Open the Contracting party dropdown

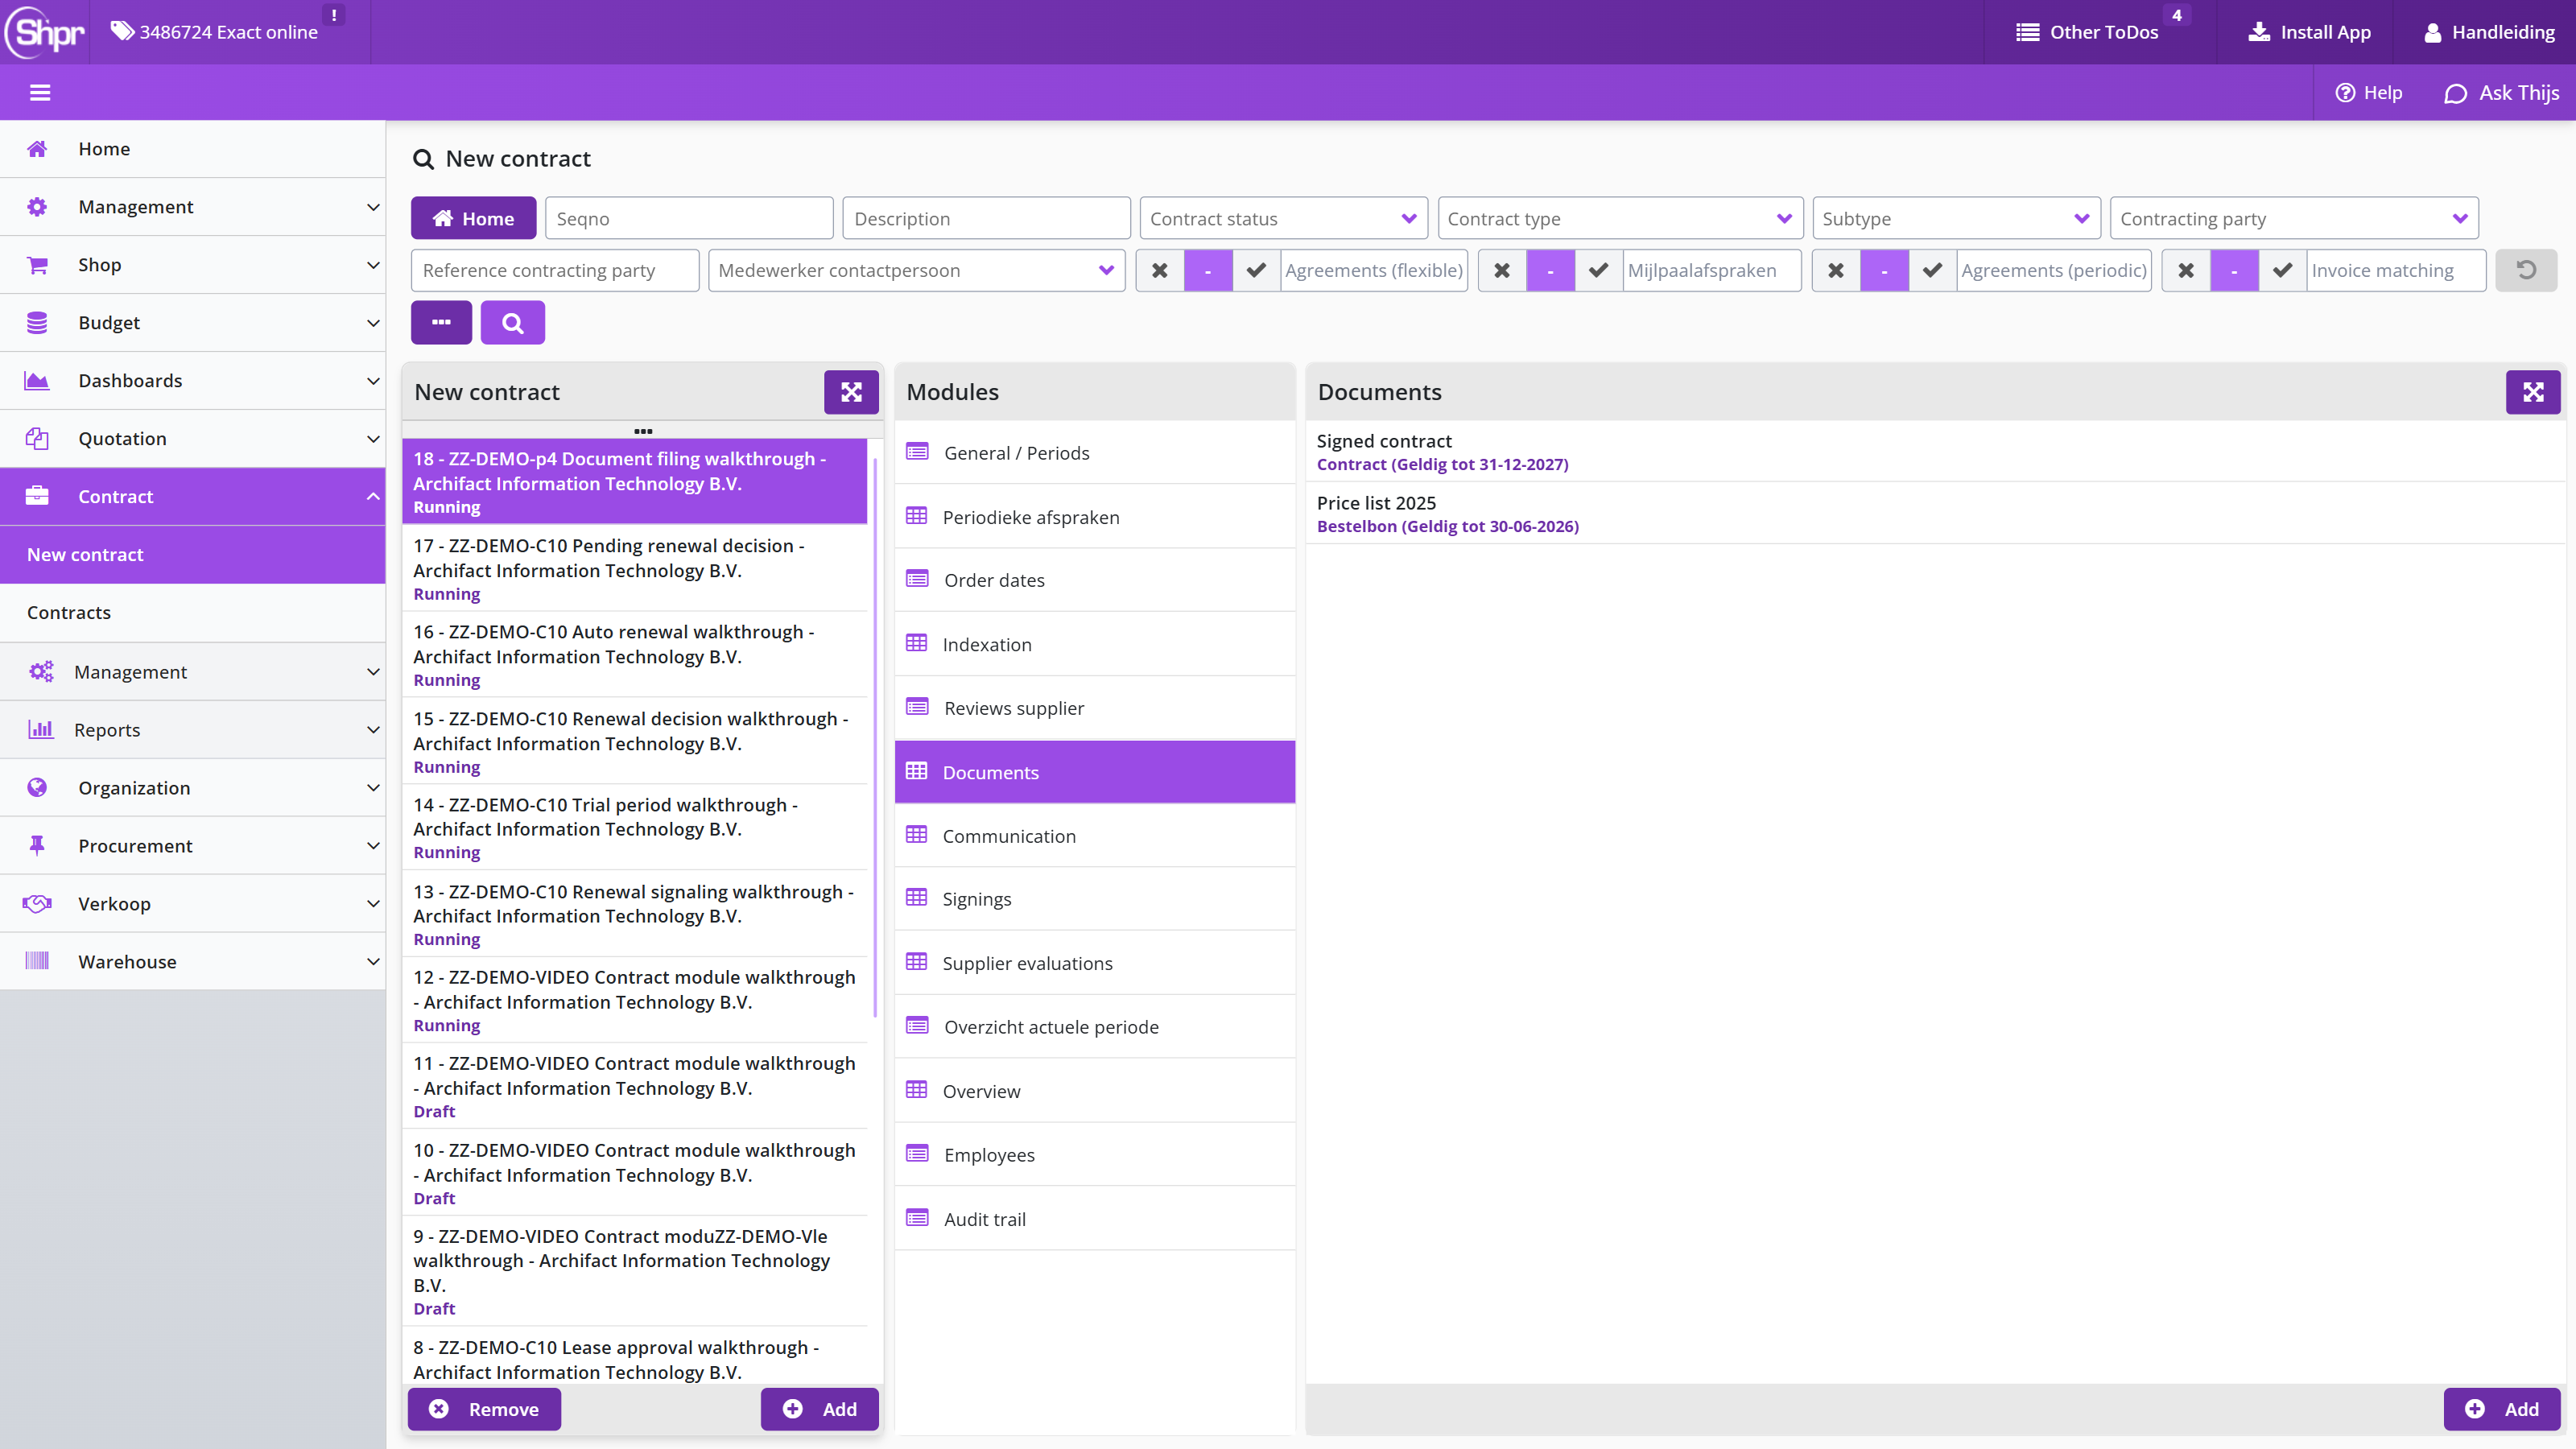(2294, 218)
